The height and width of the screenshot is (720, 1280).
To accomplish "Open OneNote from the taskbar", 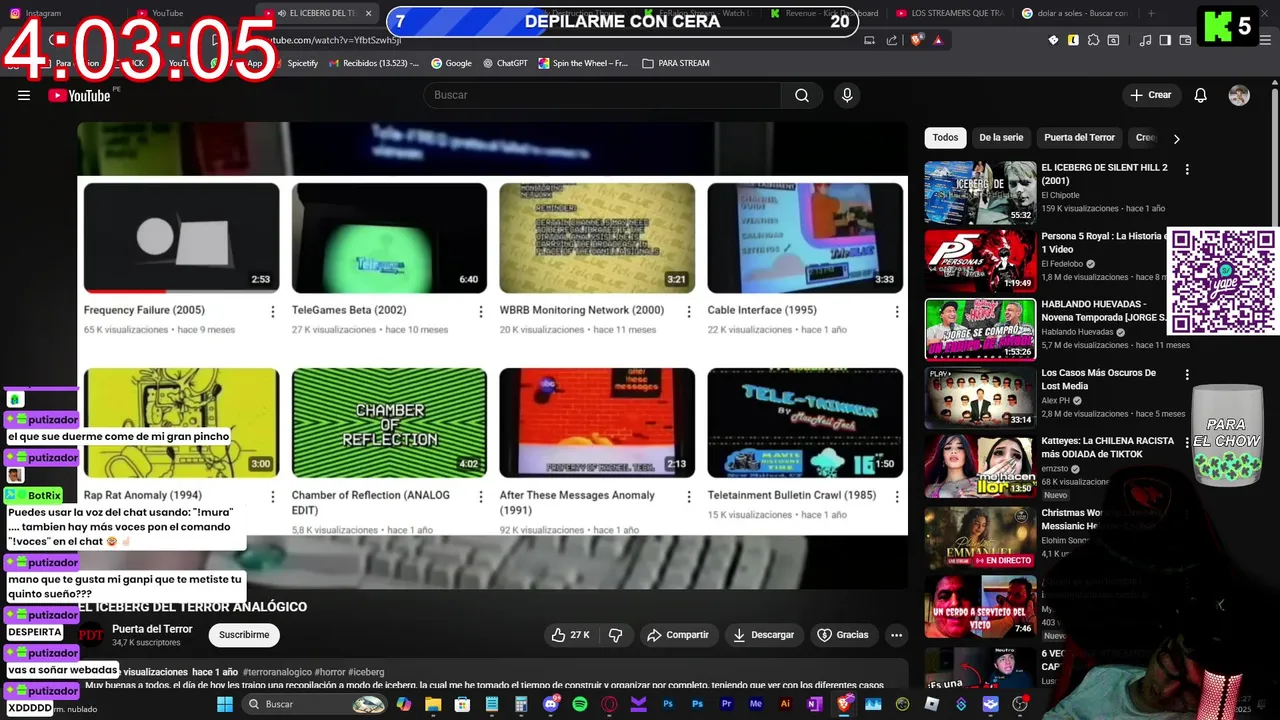I will click(x=814, y=704).
